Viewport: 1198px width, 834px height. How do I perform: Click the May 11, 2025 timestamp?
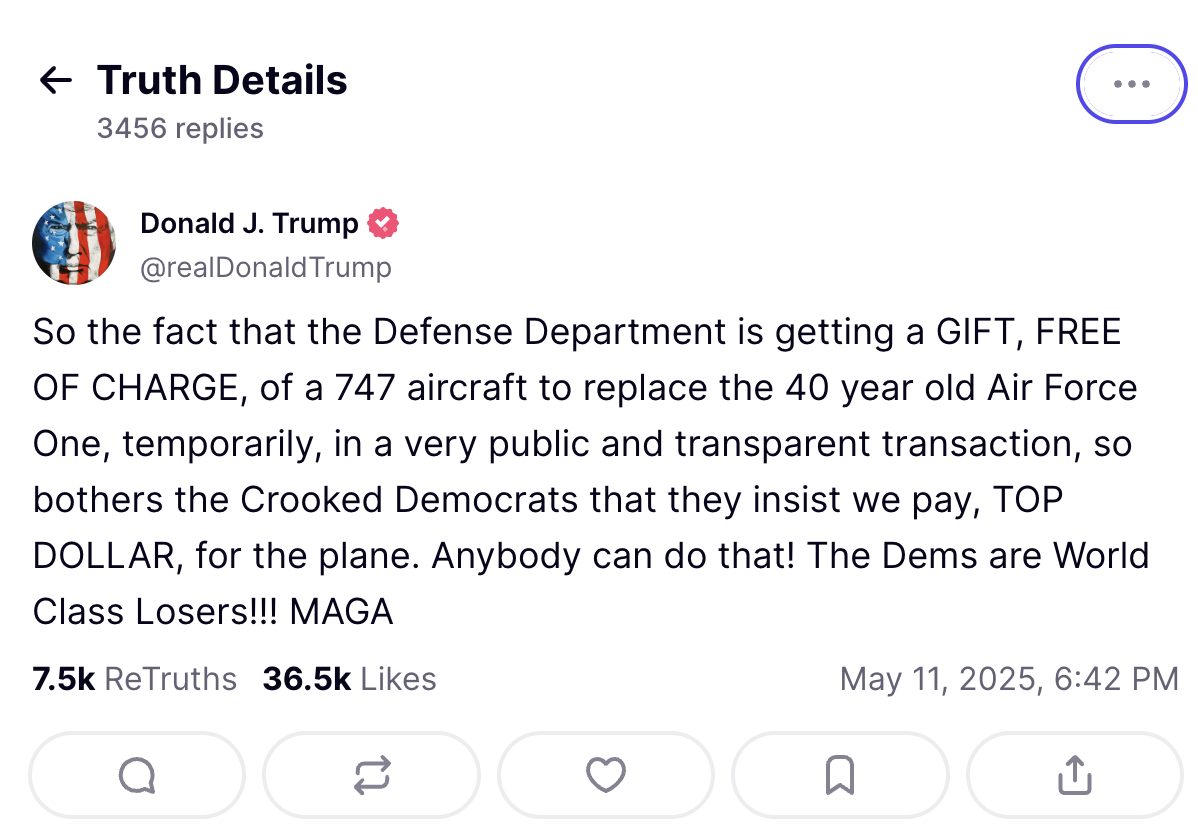click(1009, 679)
